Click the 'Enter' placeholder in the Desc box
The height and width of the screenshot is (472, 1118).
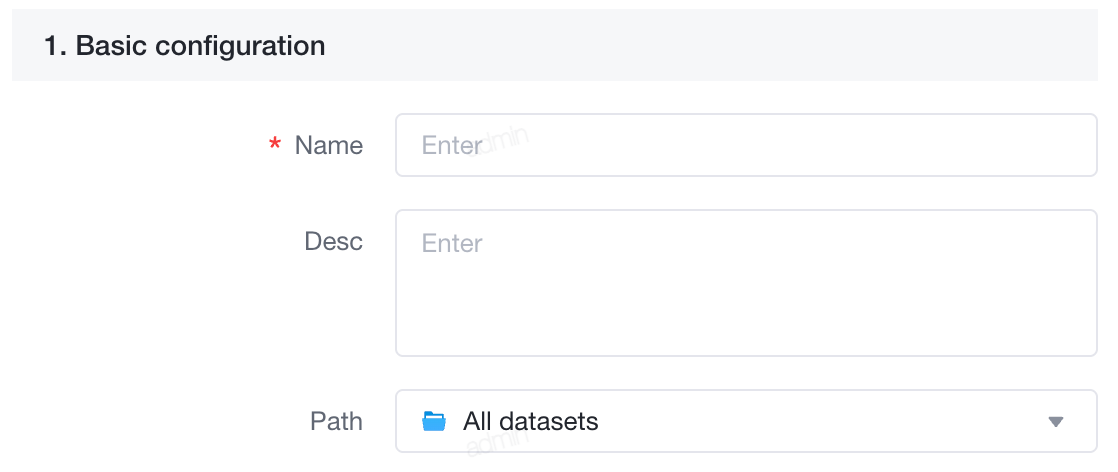coord(452,243)
